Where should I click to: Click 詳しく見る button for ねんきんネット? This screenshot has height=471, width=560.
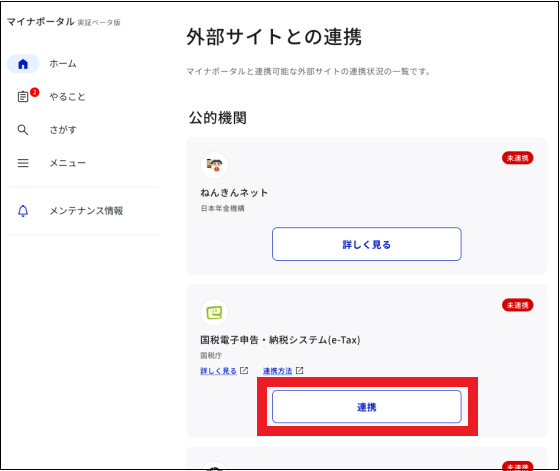click(367, 244)
